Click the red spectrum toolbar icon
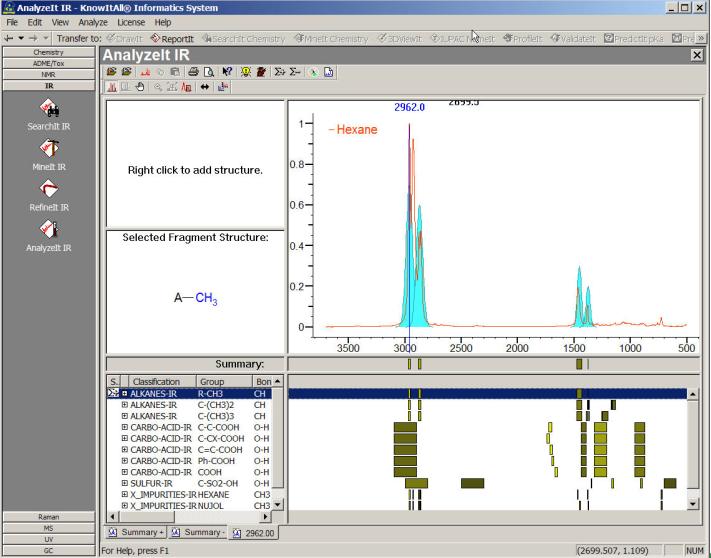The image size is (711, 558). [145, 72]
